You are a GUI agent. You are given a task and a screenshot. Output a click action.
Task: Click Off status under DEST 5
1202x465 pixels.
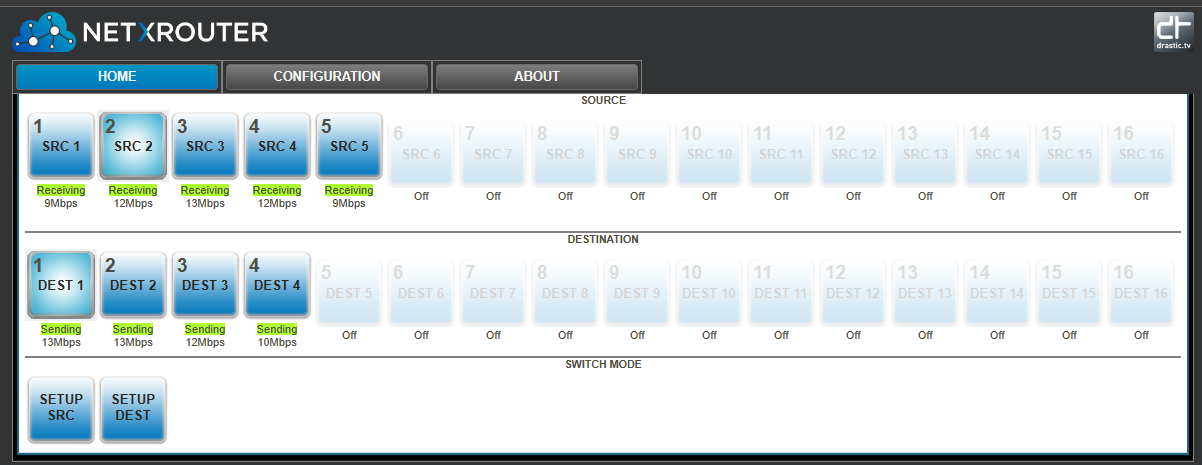click(349, 335)
